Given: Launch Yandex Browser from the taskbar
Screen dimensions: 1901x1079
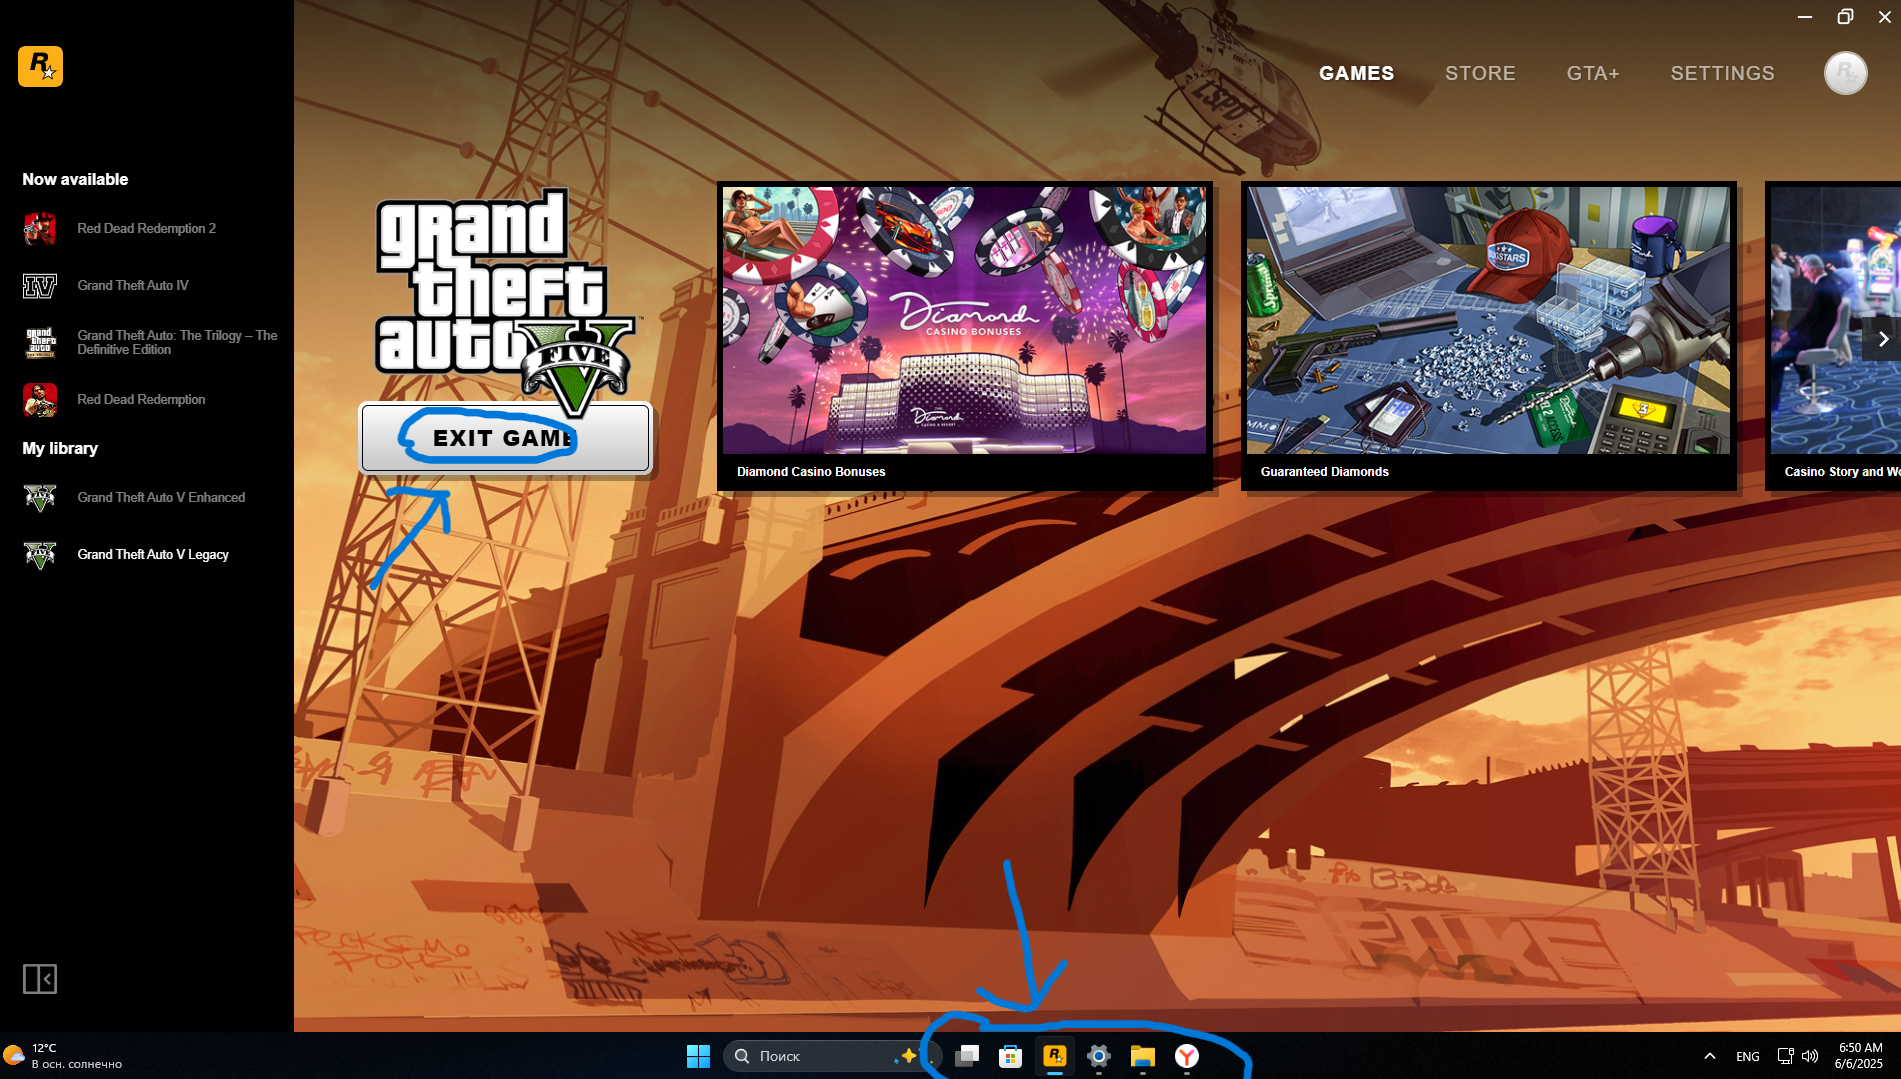Looking at the screenshot, I should coord(1187,1056).
